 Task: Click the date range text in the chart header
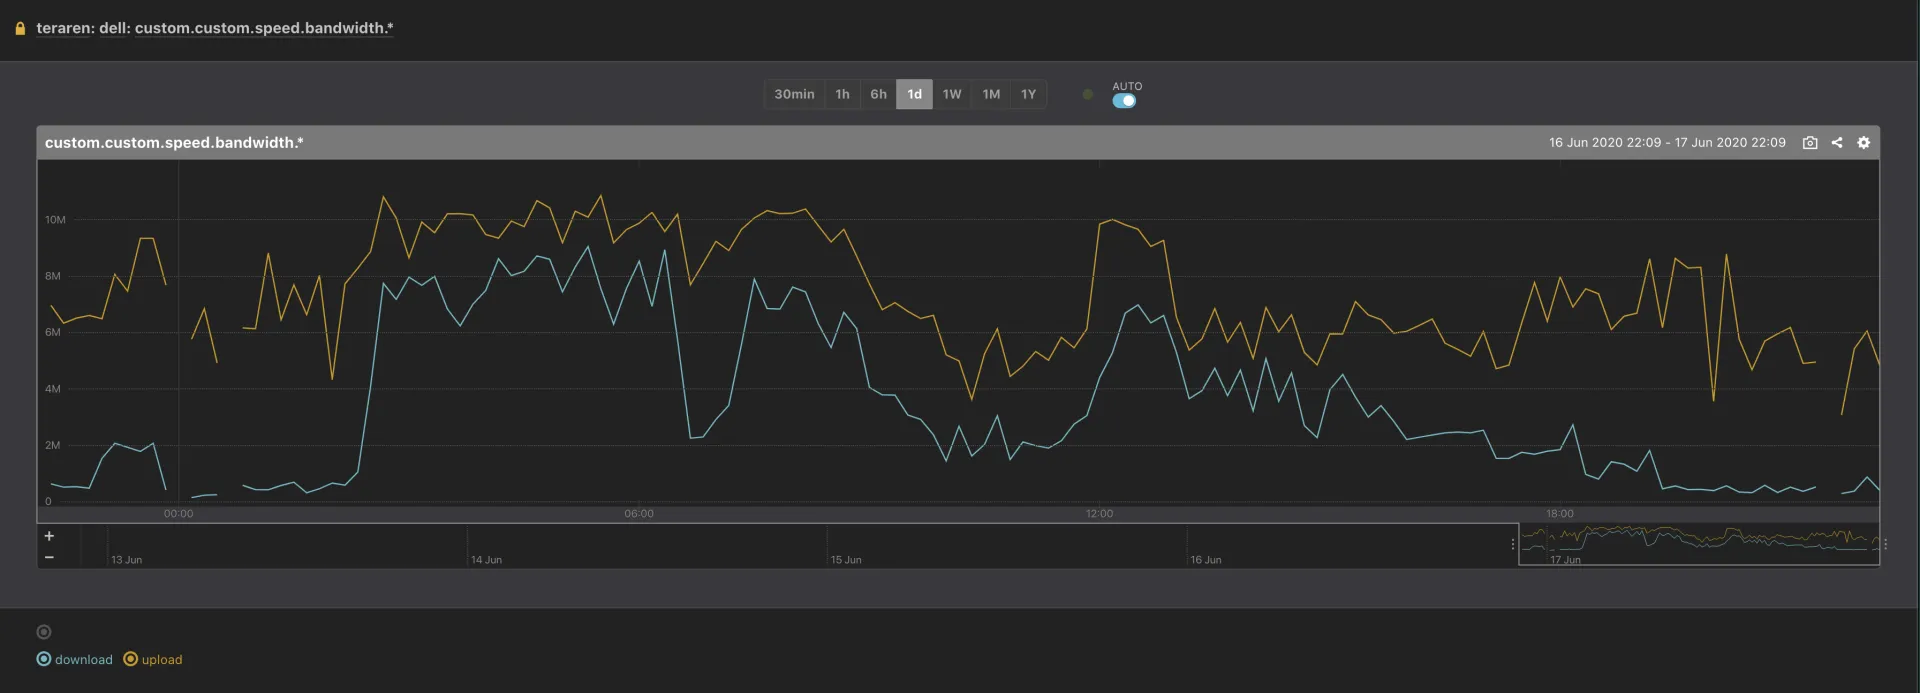coord(1666,143)
